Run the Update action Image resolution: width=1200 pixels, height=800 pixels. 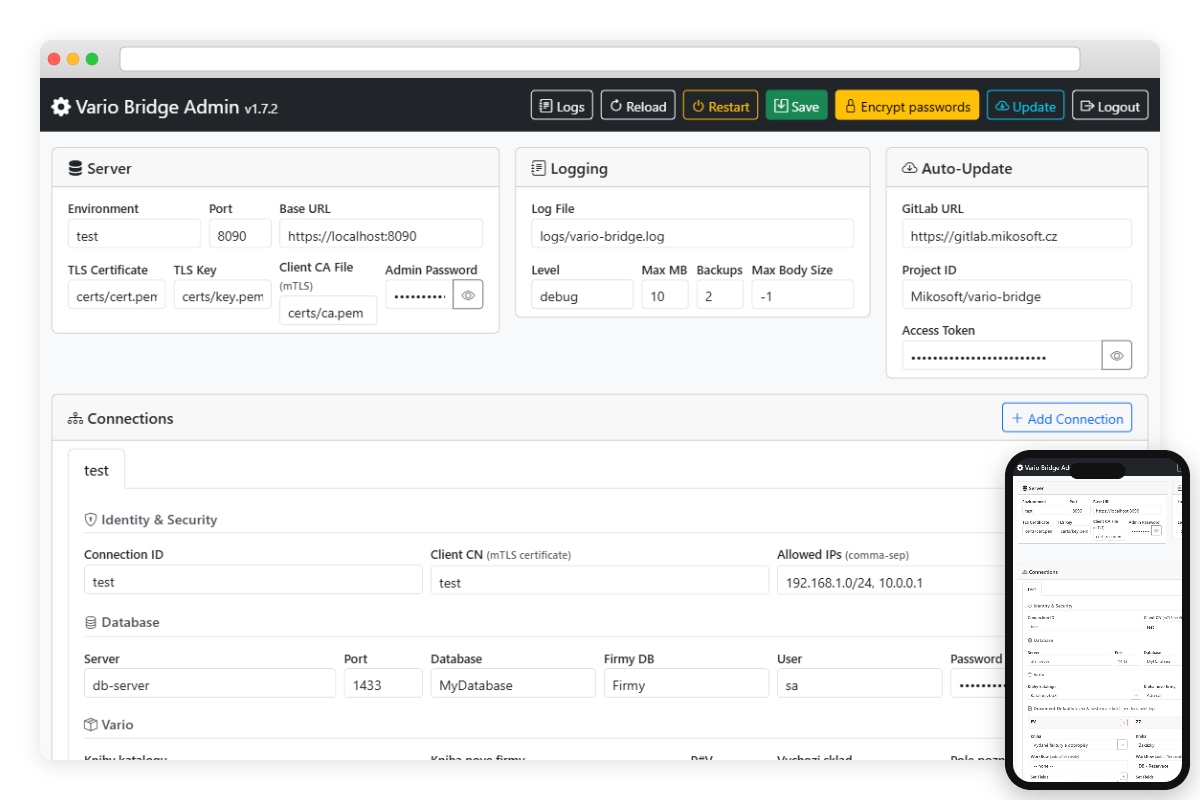1025,106
